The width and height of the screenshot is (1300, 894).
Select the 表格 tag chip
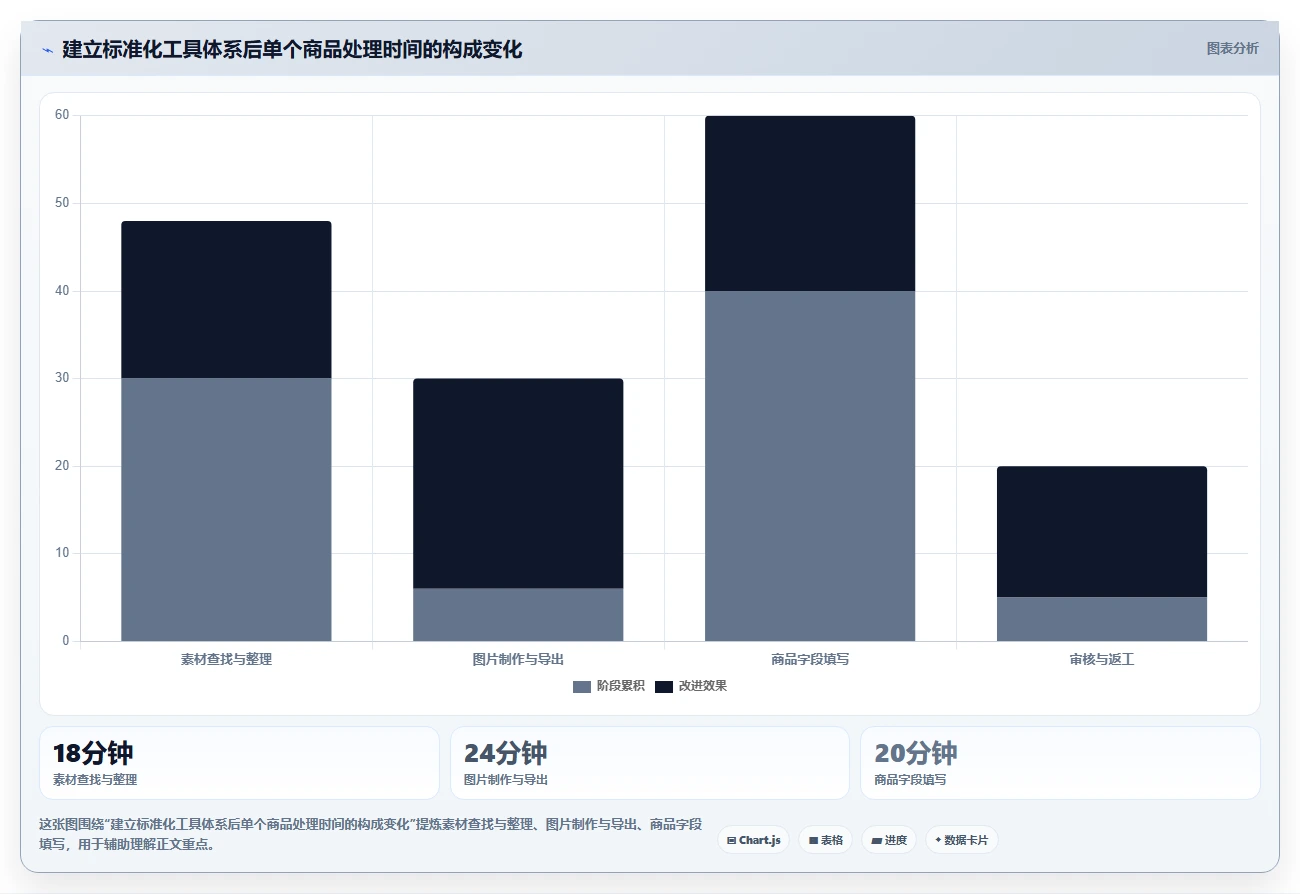(825, 840)
